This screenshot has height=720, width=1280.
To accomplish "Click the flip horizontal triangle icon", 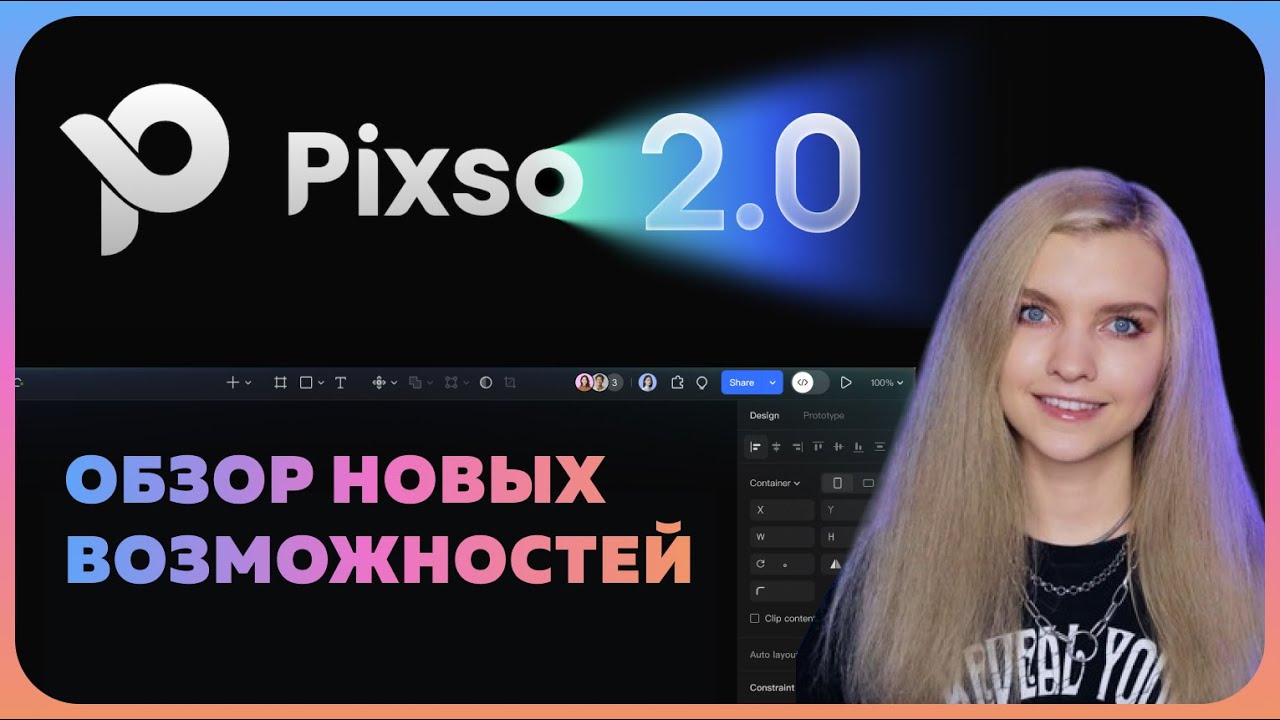I will pyautogui.click(x=836, y=564).
